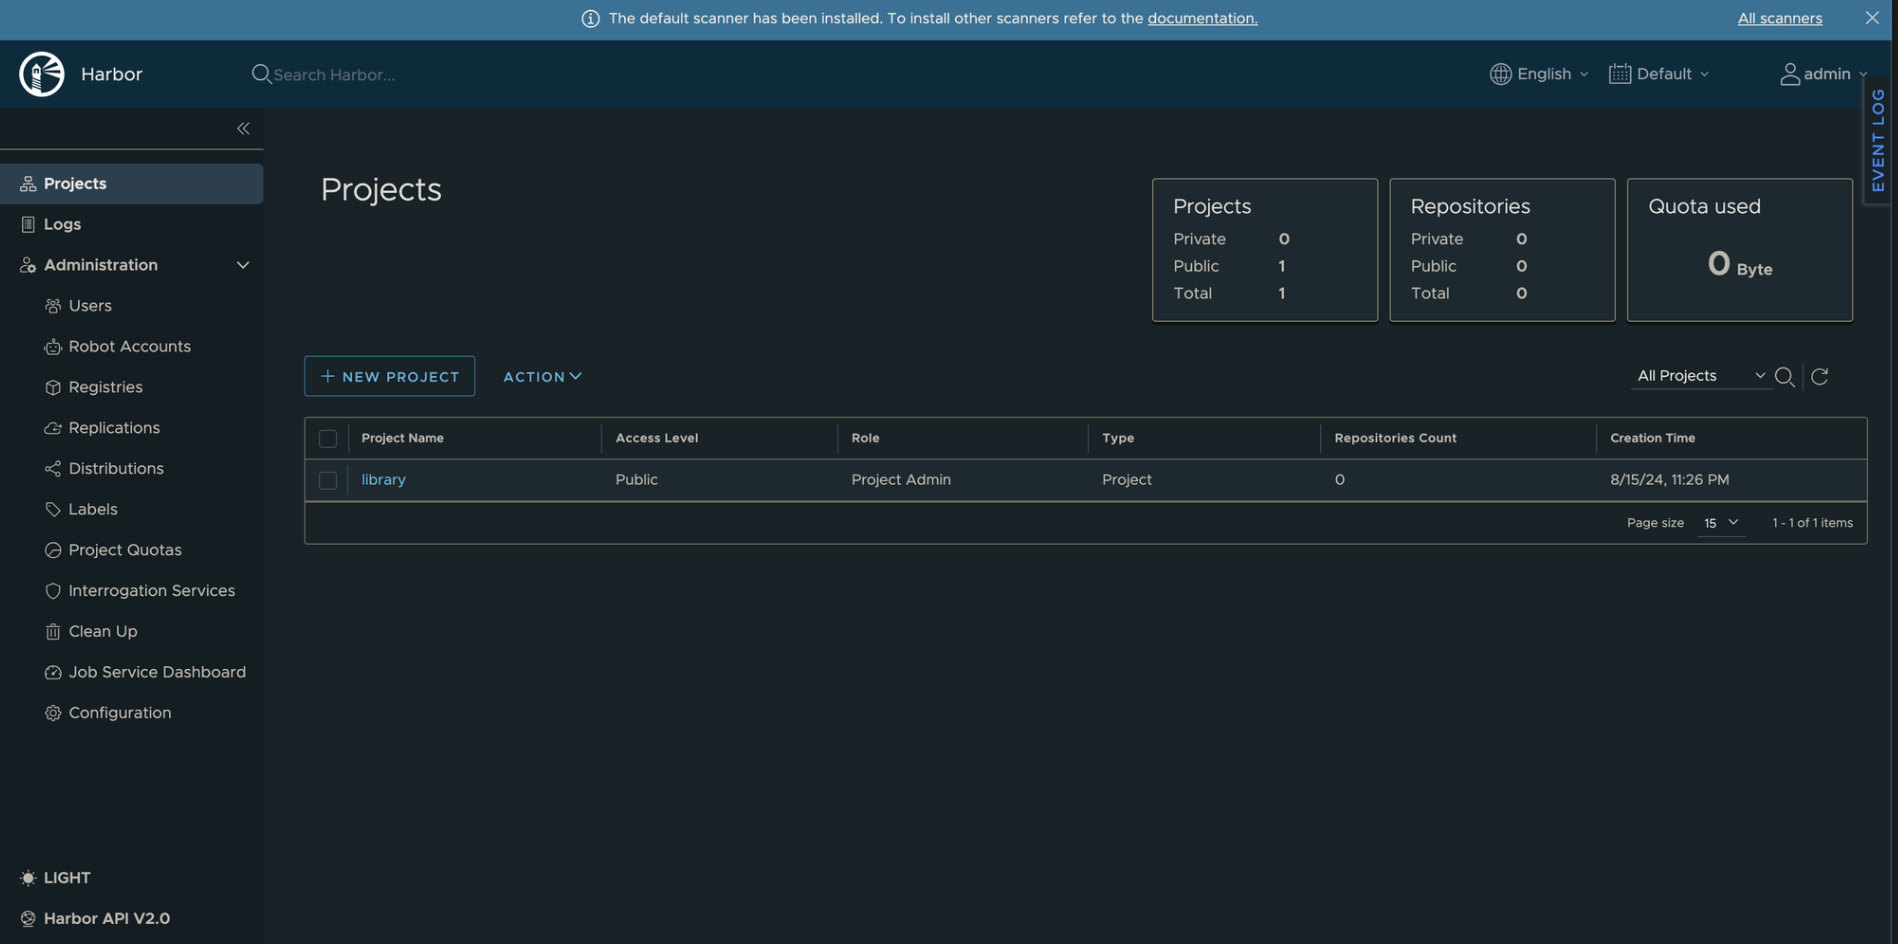Sort by Project Name column header

pyautogui.click(x=402, y=438)
